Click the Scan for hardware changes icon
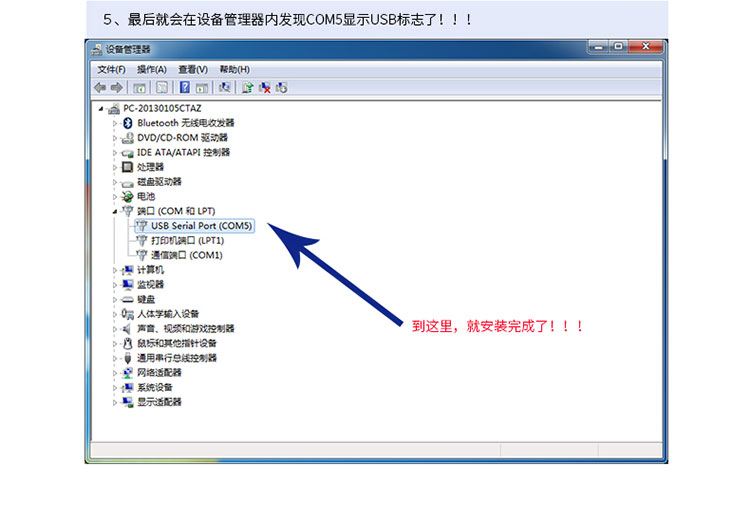Screen dimensions: 750x508 click(x=225, y=88)
